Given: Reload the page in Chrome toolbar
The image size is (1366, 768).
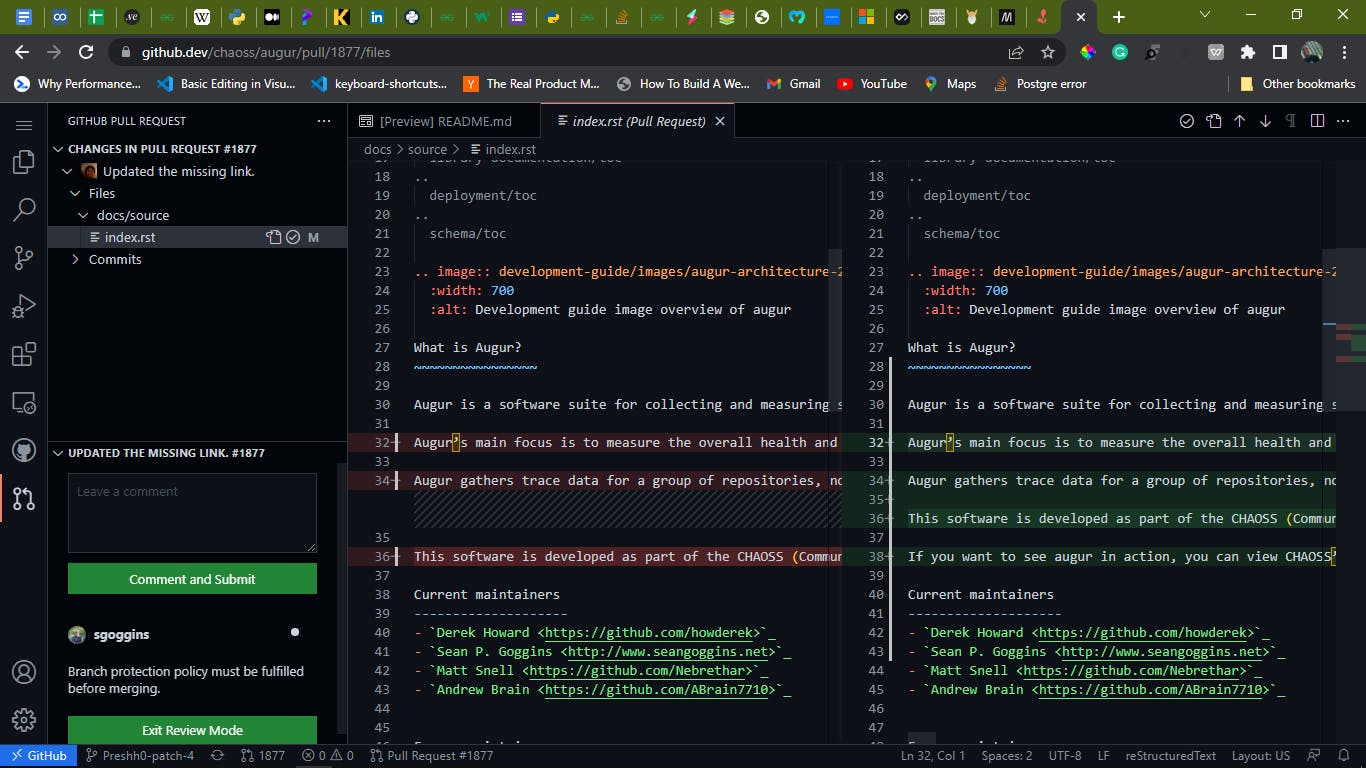Looking at the screenshot, I should tap(86, 52).
